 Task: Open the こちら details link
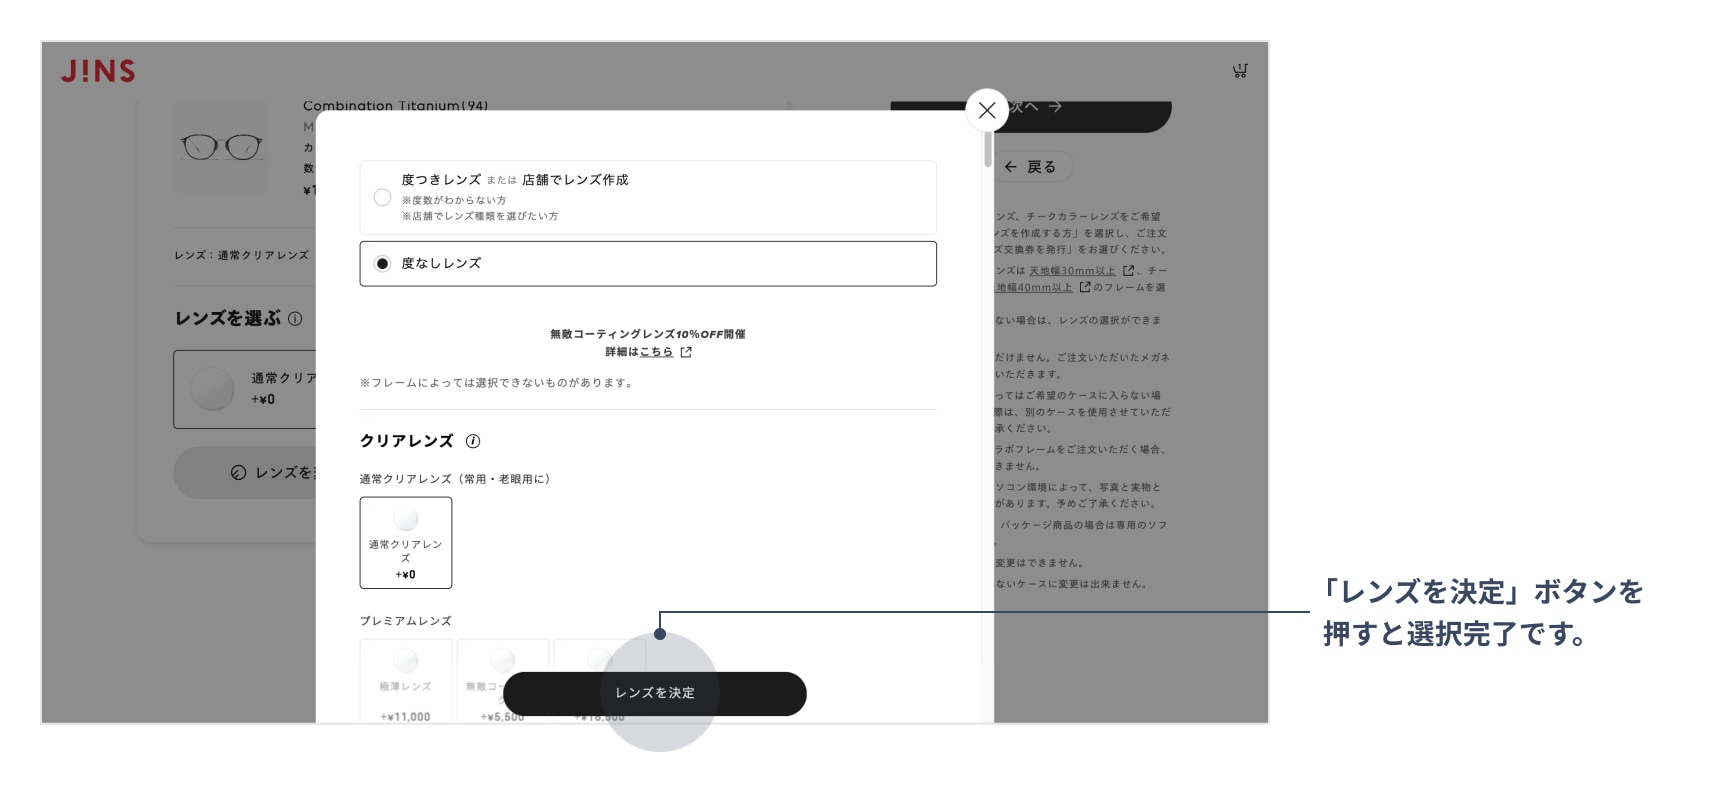656,352
